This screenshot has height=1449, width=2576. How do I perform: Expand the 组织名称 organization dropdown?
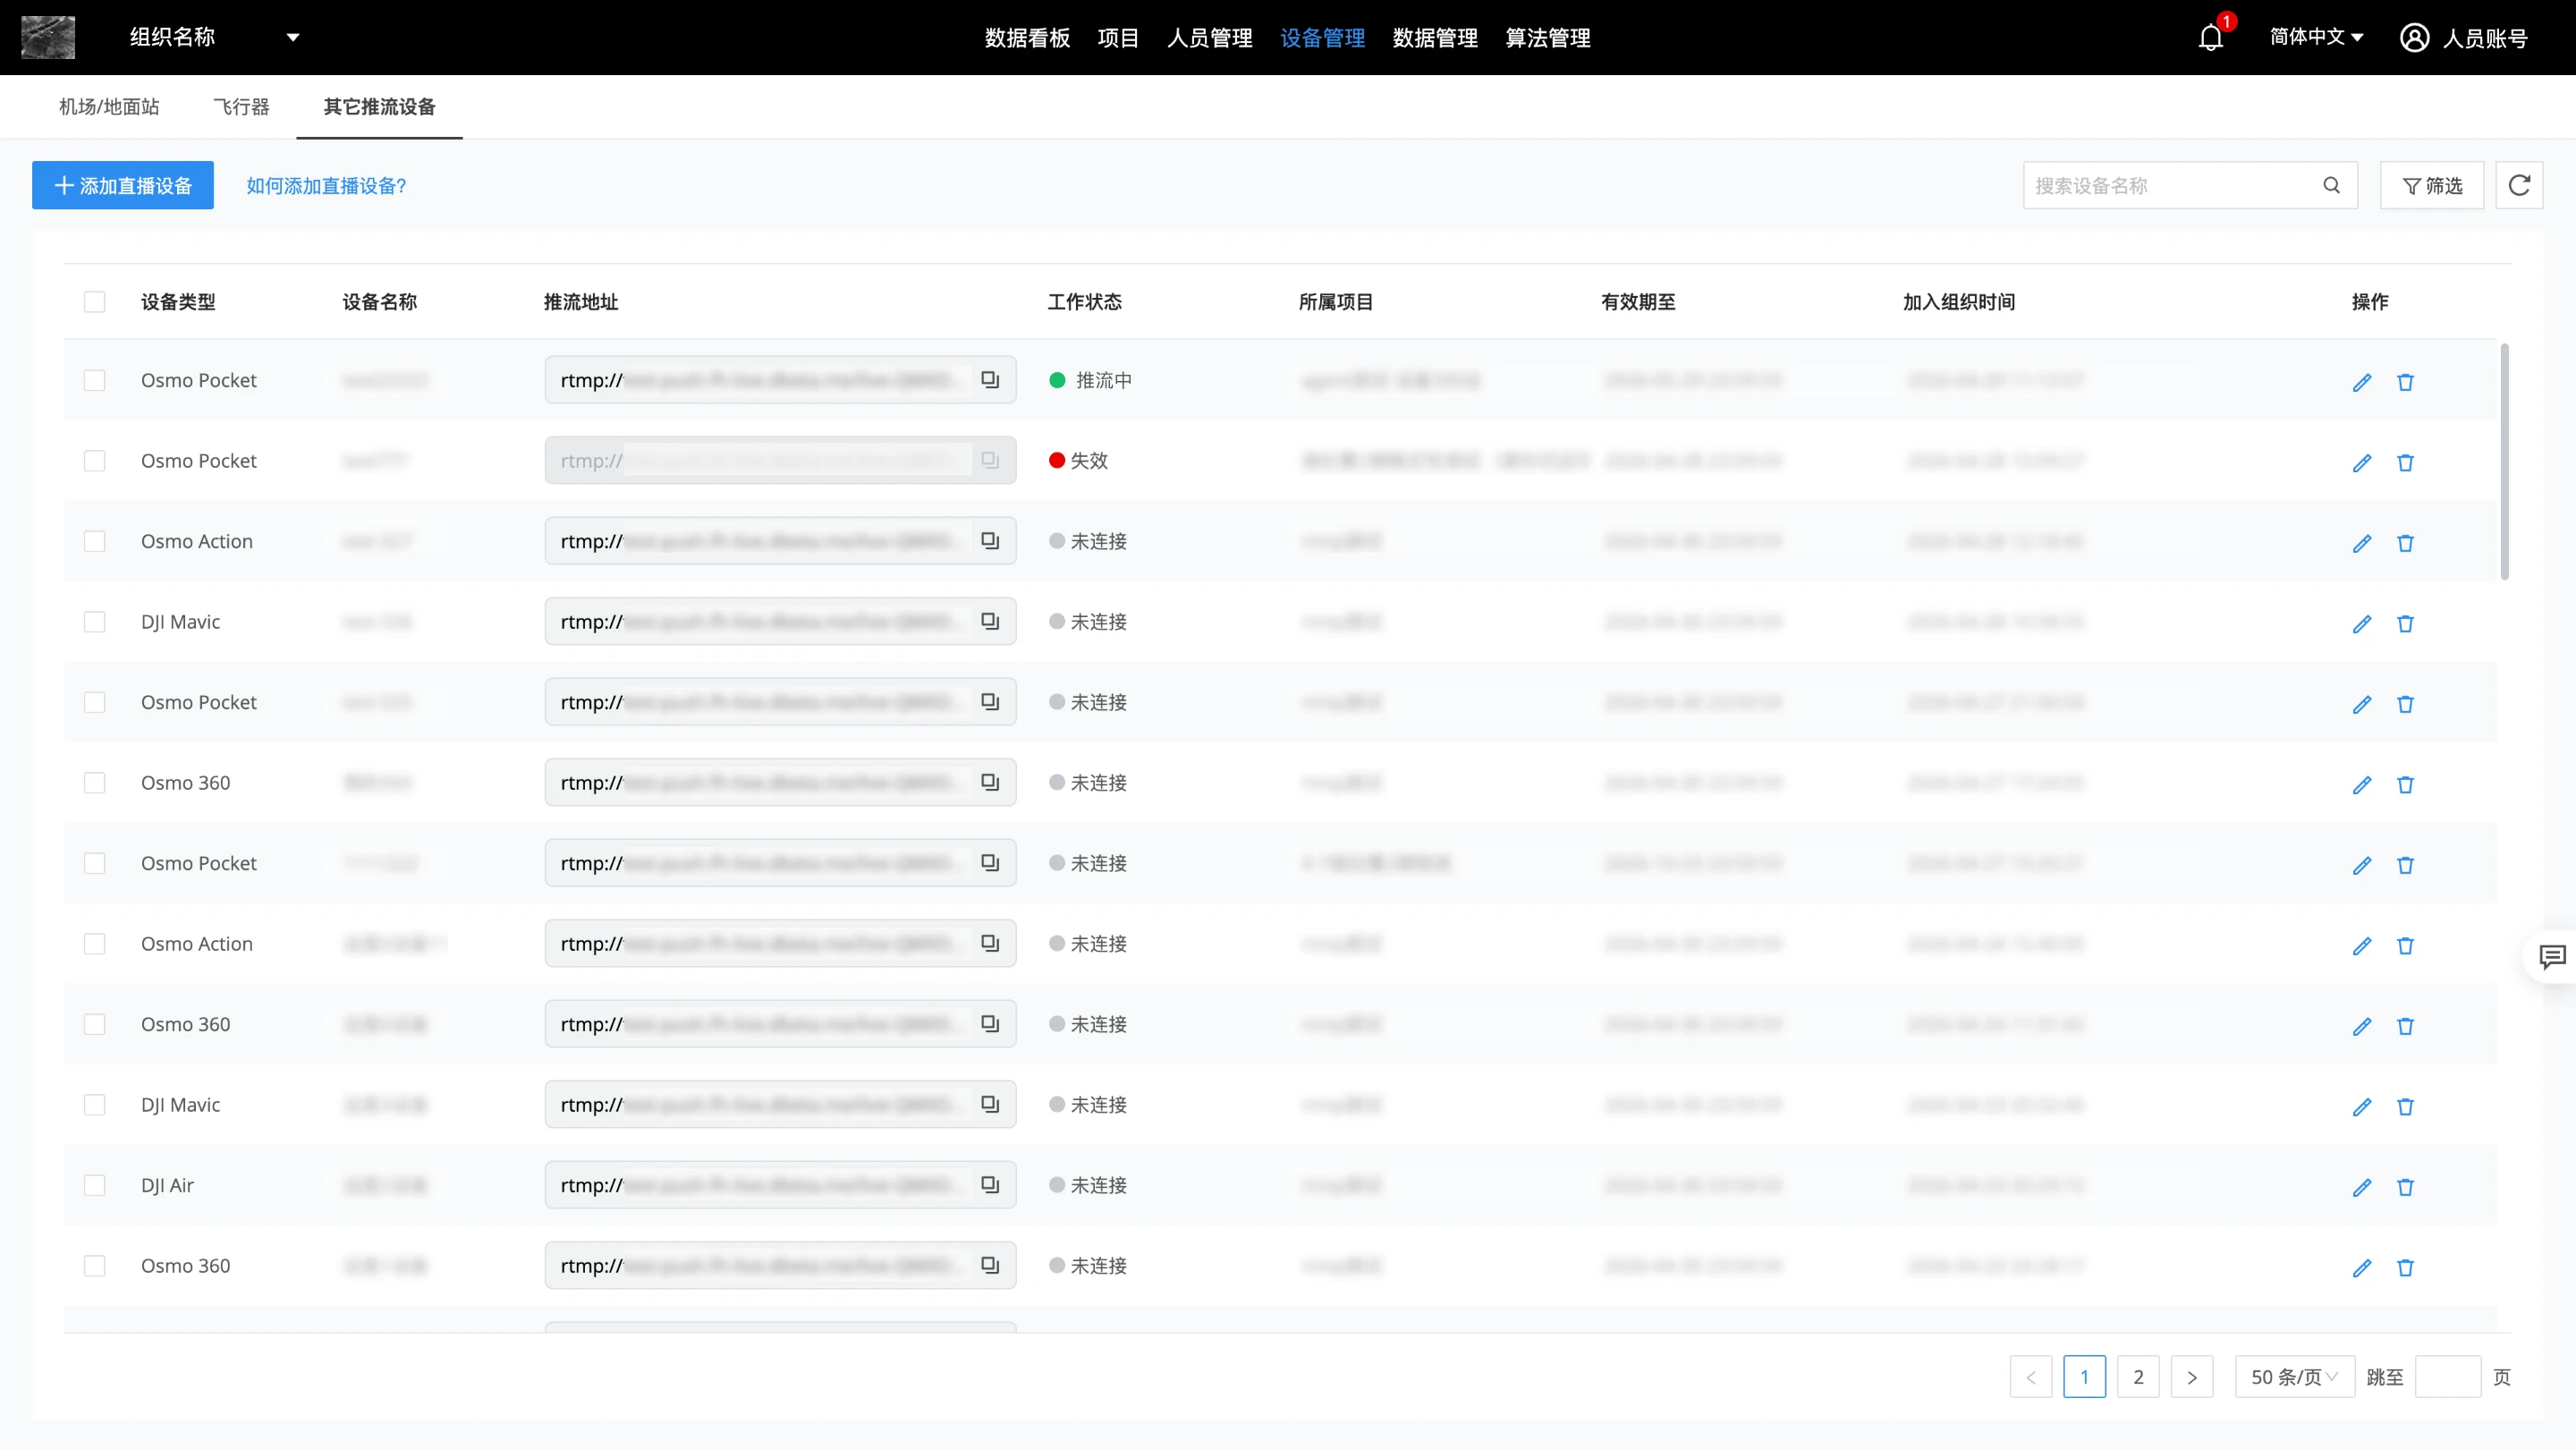[215, 37]
